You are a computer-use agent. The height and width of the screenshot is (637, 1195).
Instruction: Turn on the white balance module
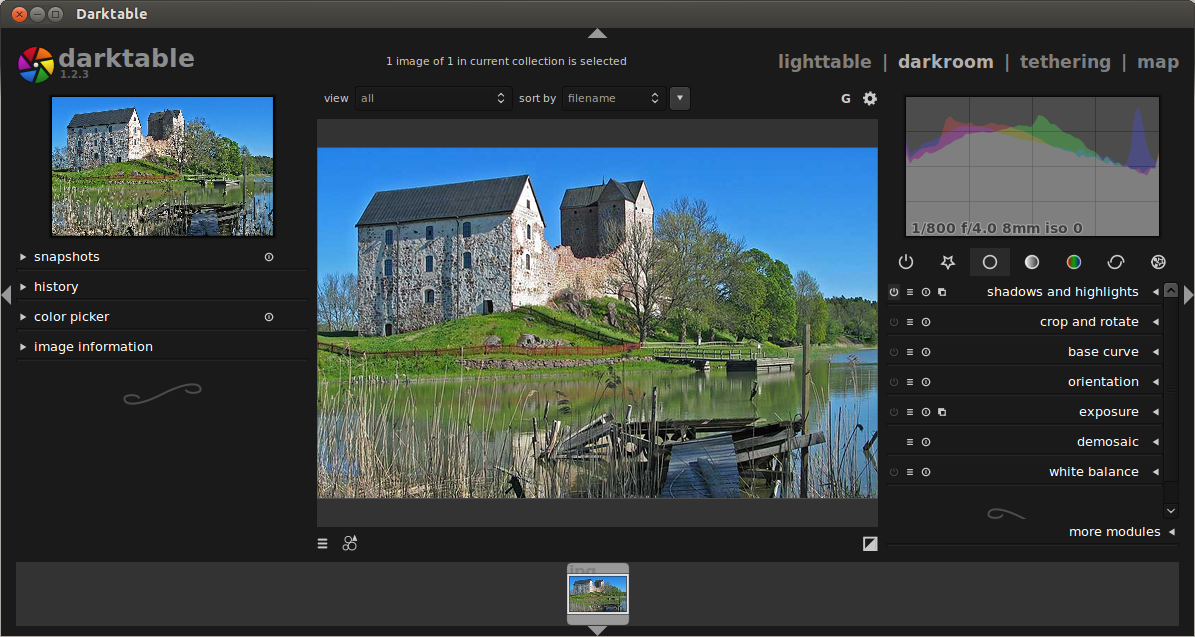point(894,472)
